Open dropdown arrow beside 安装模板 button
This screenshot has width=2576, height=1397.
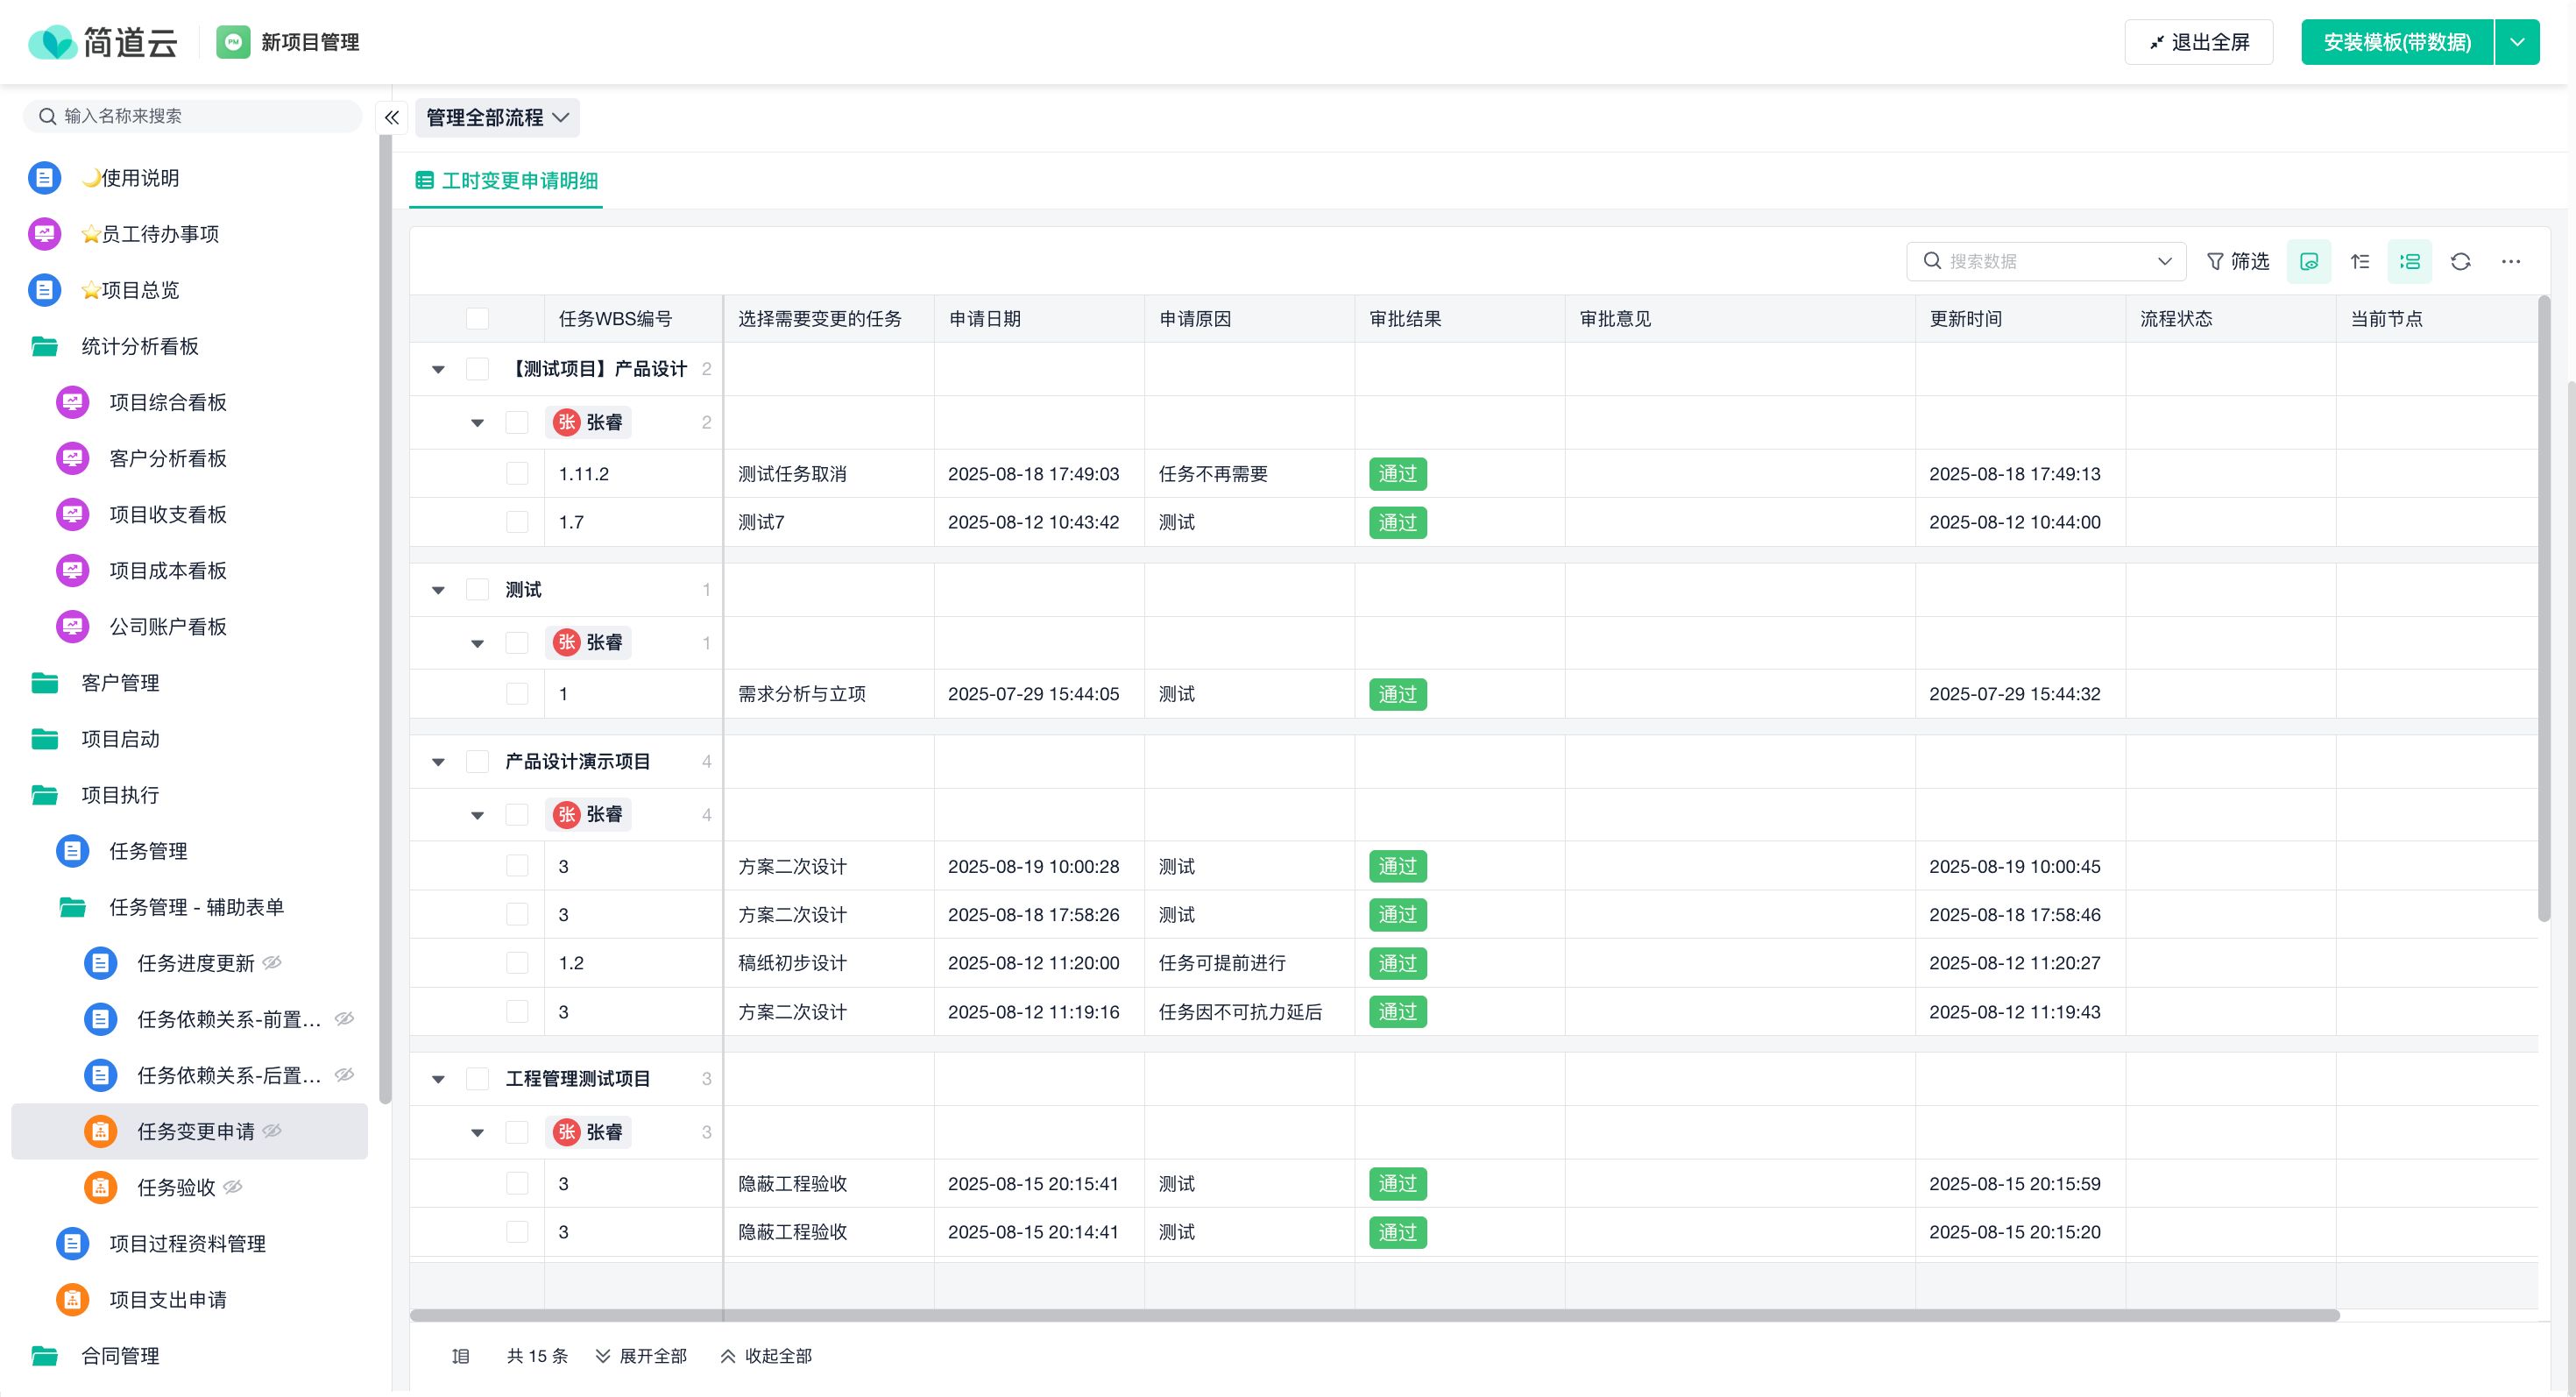(x=2517, y=42)
